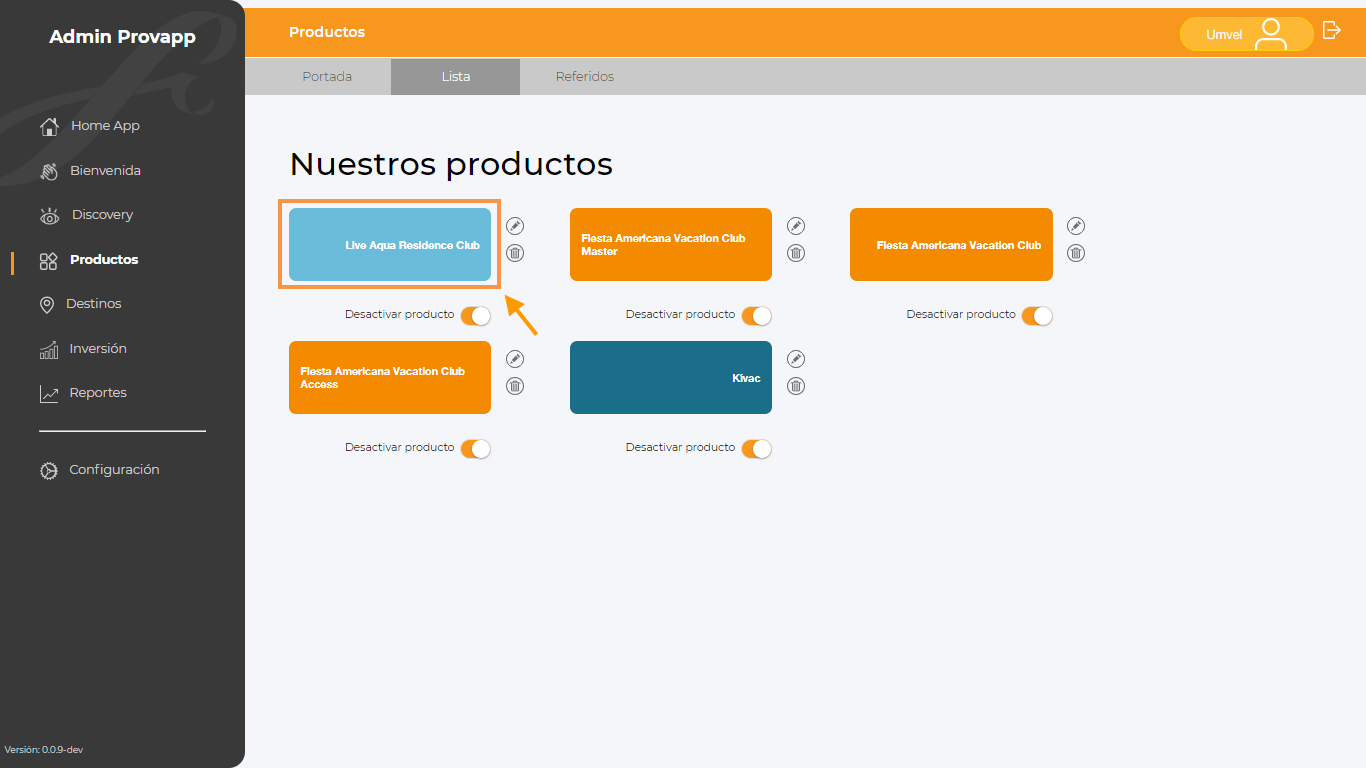Click the Reportes line chart icon
The image size is (1366, 768).
click(49, 394)
